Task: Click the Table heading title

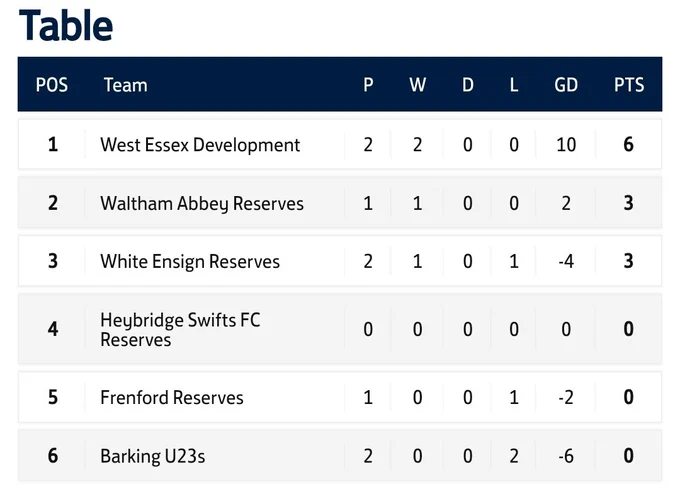Action: pyautogui.click(x=66, y=26)
